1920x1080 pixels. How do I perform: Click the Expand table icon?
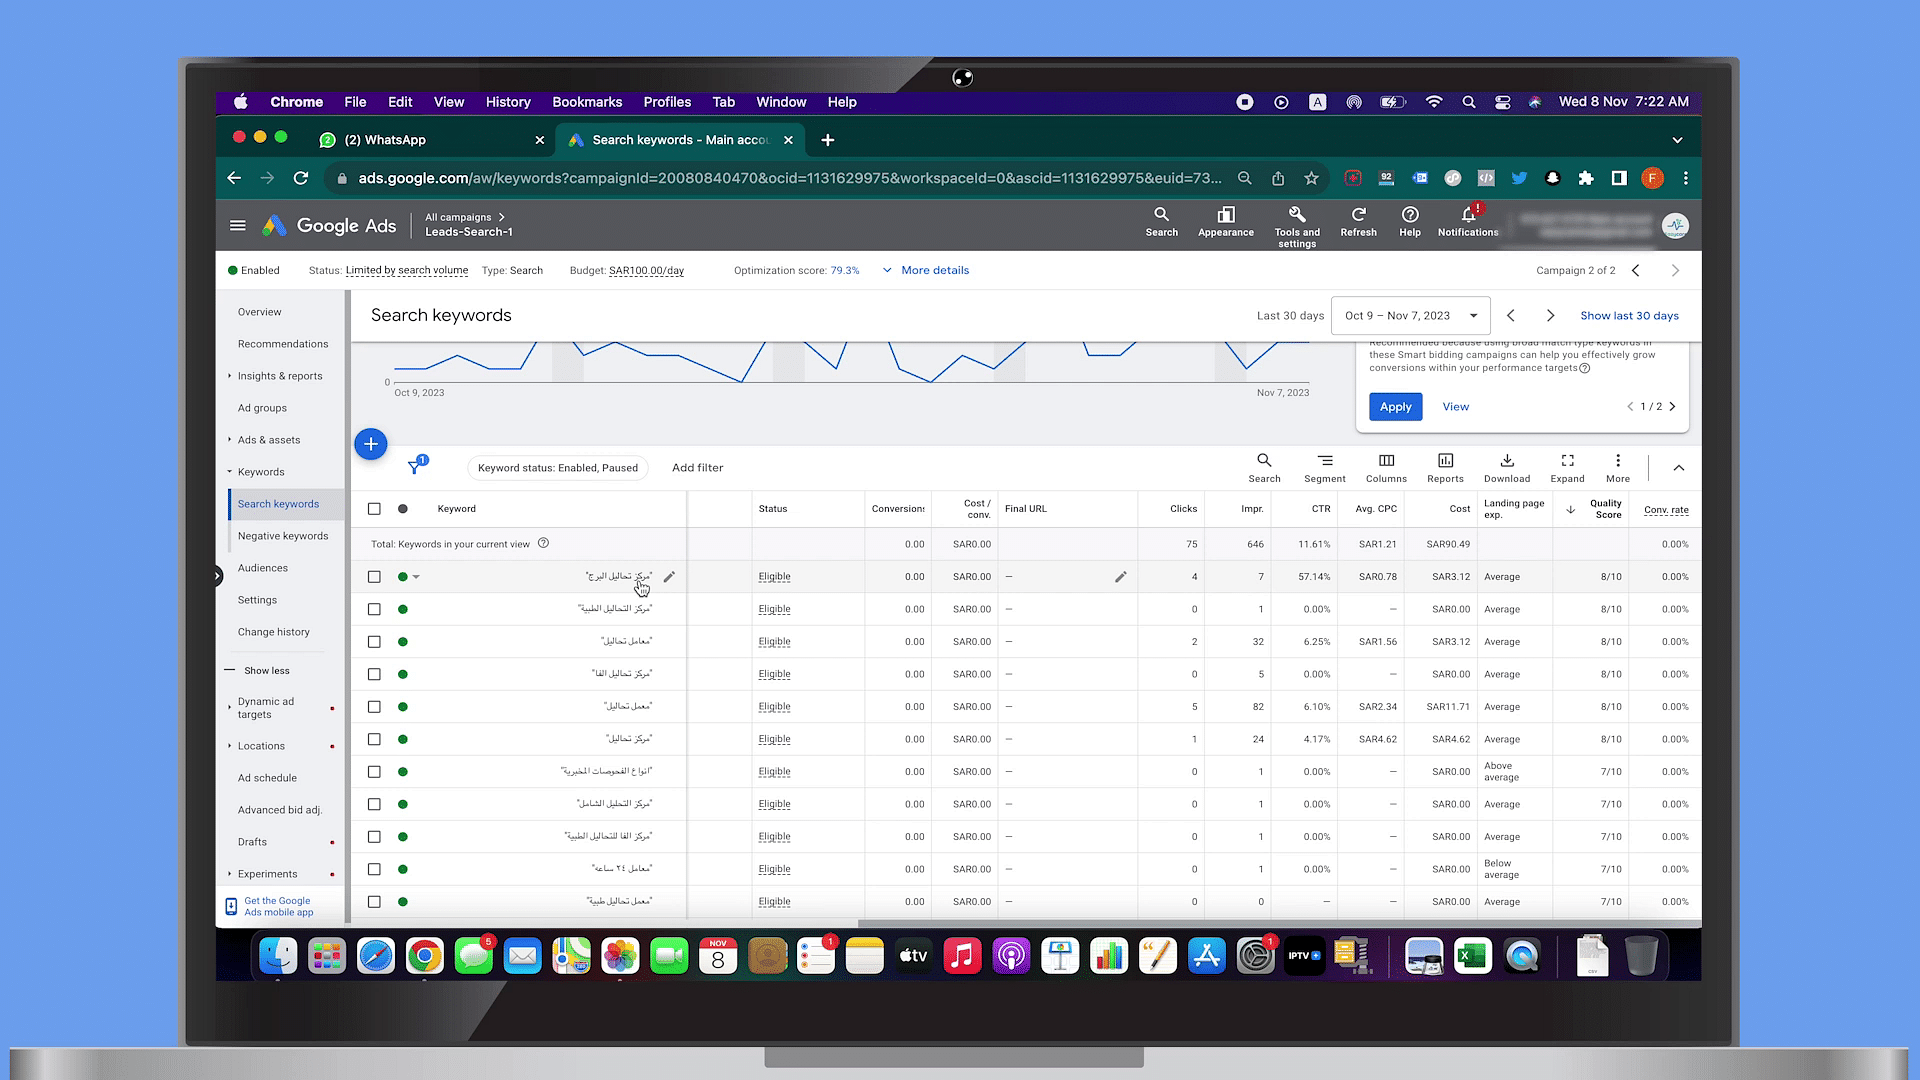tap(1567, 467)
